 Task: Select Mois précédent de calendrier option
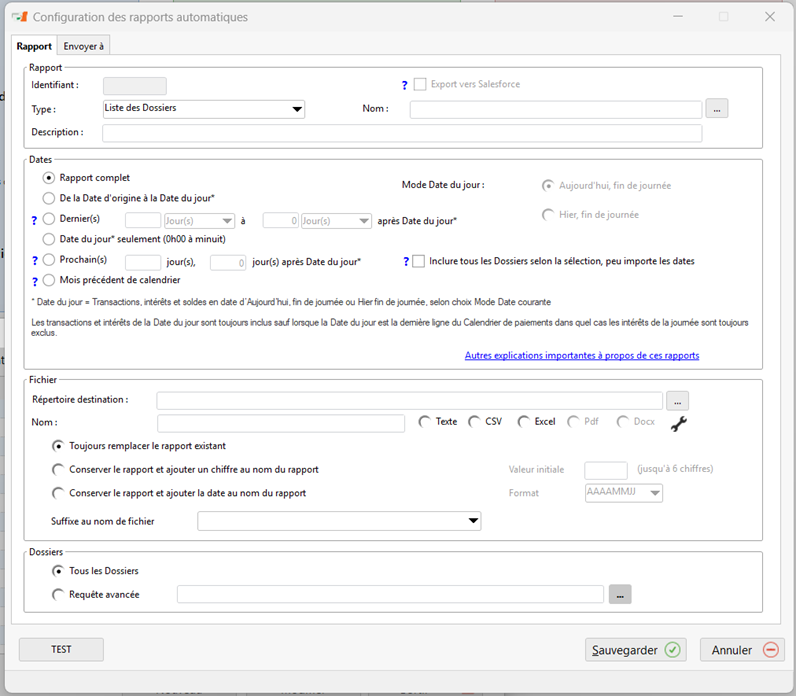pyautogui.click(x=49, y=280)
